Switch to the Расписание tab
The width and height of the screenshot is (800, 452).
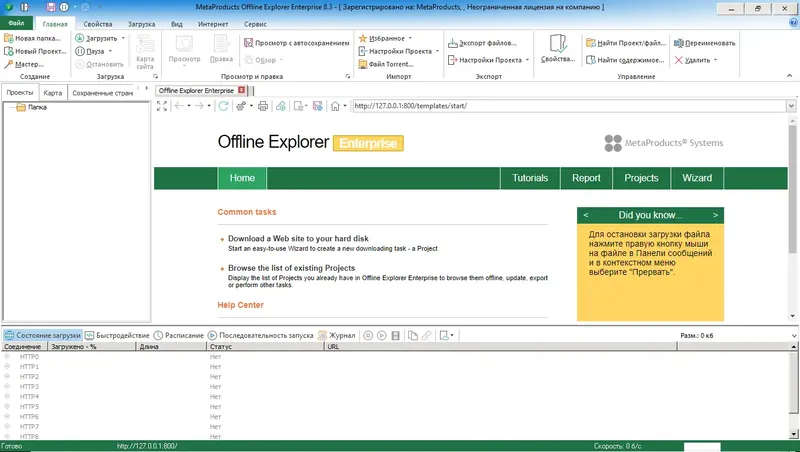[179, 336]
